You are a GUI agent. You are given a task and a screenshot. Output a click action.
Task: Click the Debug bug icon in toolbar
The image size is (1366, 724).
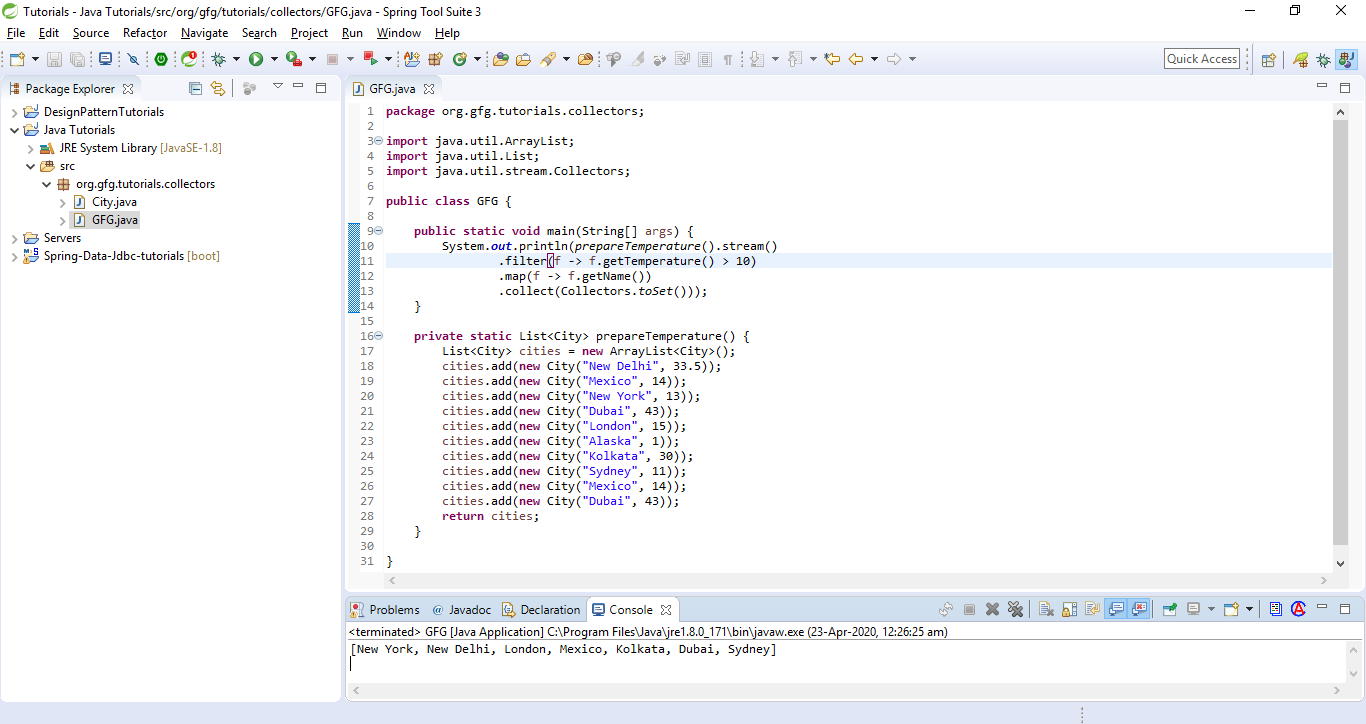point(218,60)
